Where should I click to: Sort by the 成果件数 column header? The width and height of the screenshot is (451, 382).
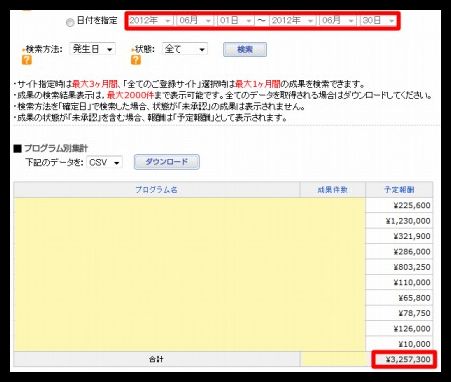332,190
